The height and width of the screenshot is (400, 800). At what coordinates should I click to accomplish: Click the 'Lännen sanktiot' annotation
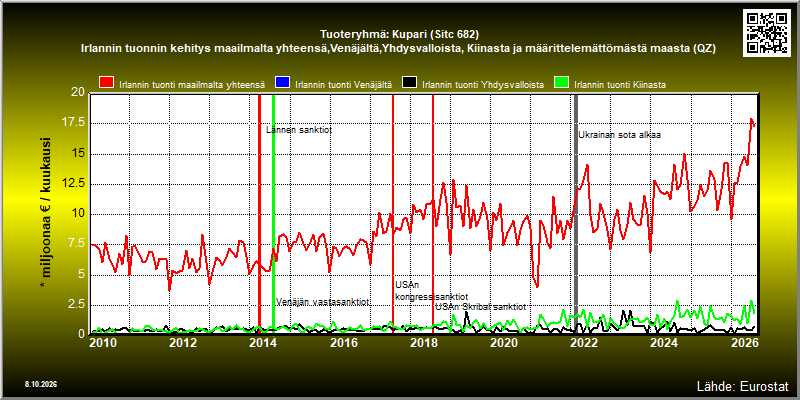point(299,130)
